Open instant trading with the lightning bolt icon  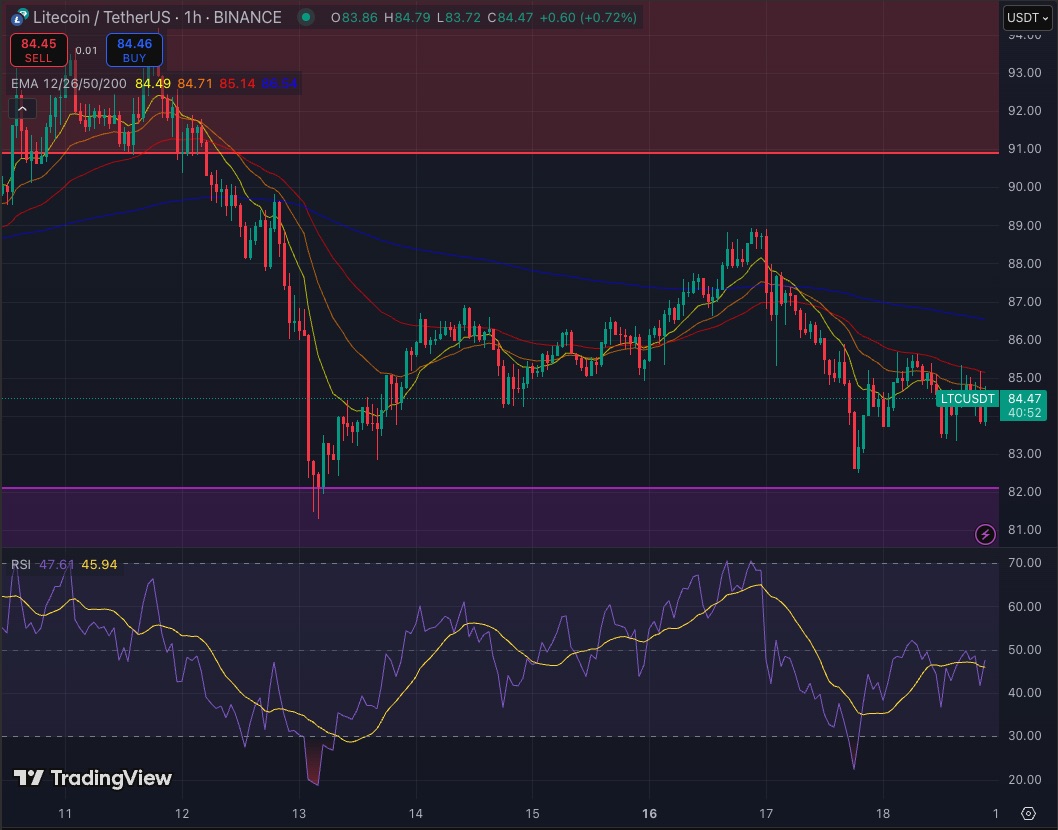point(986,535)
